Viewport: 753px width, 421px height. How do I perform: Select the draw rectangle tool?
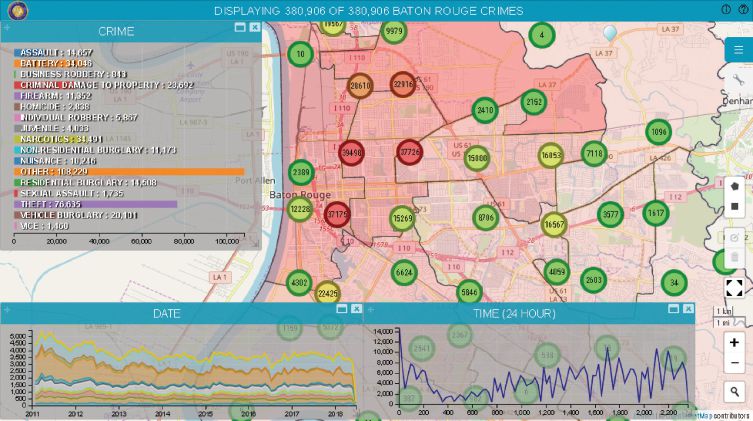point(735,207)
